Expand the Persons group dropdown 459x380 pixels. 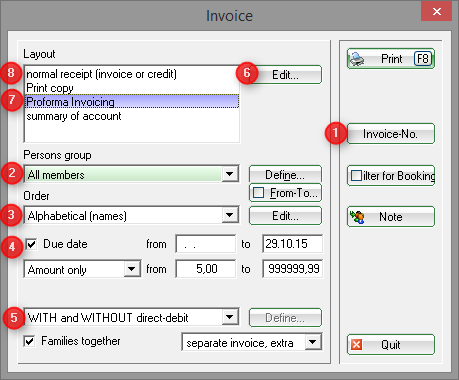pyautogui.click(x=230, y=174)
